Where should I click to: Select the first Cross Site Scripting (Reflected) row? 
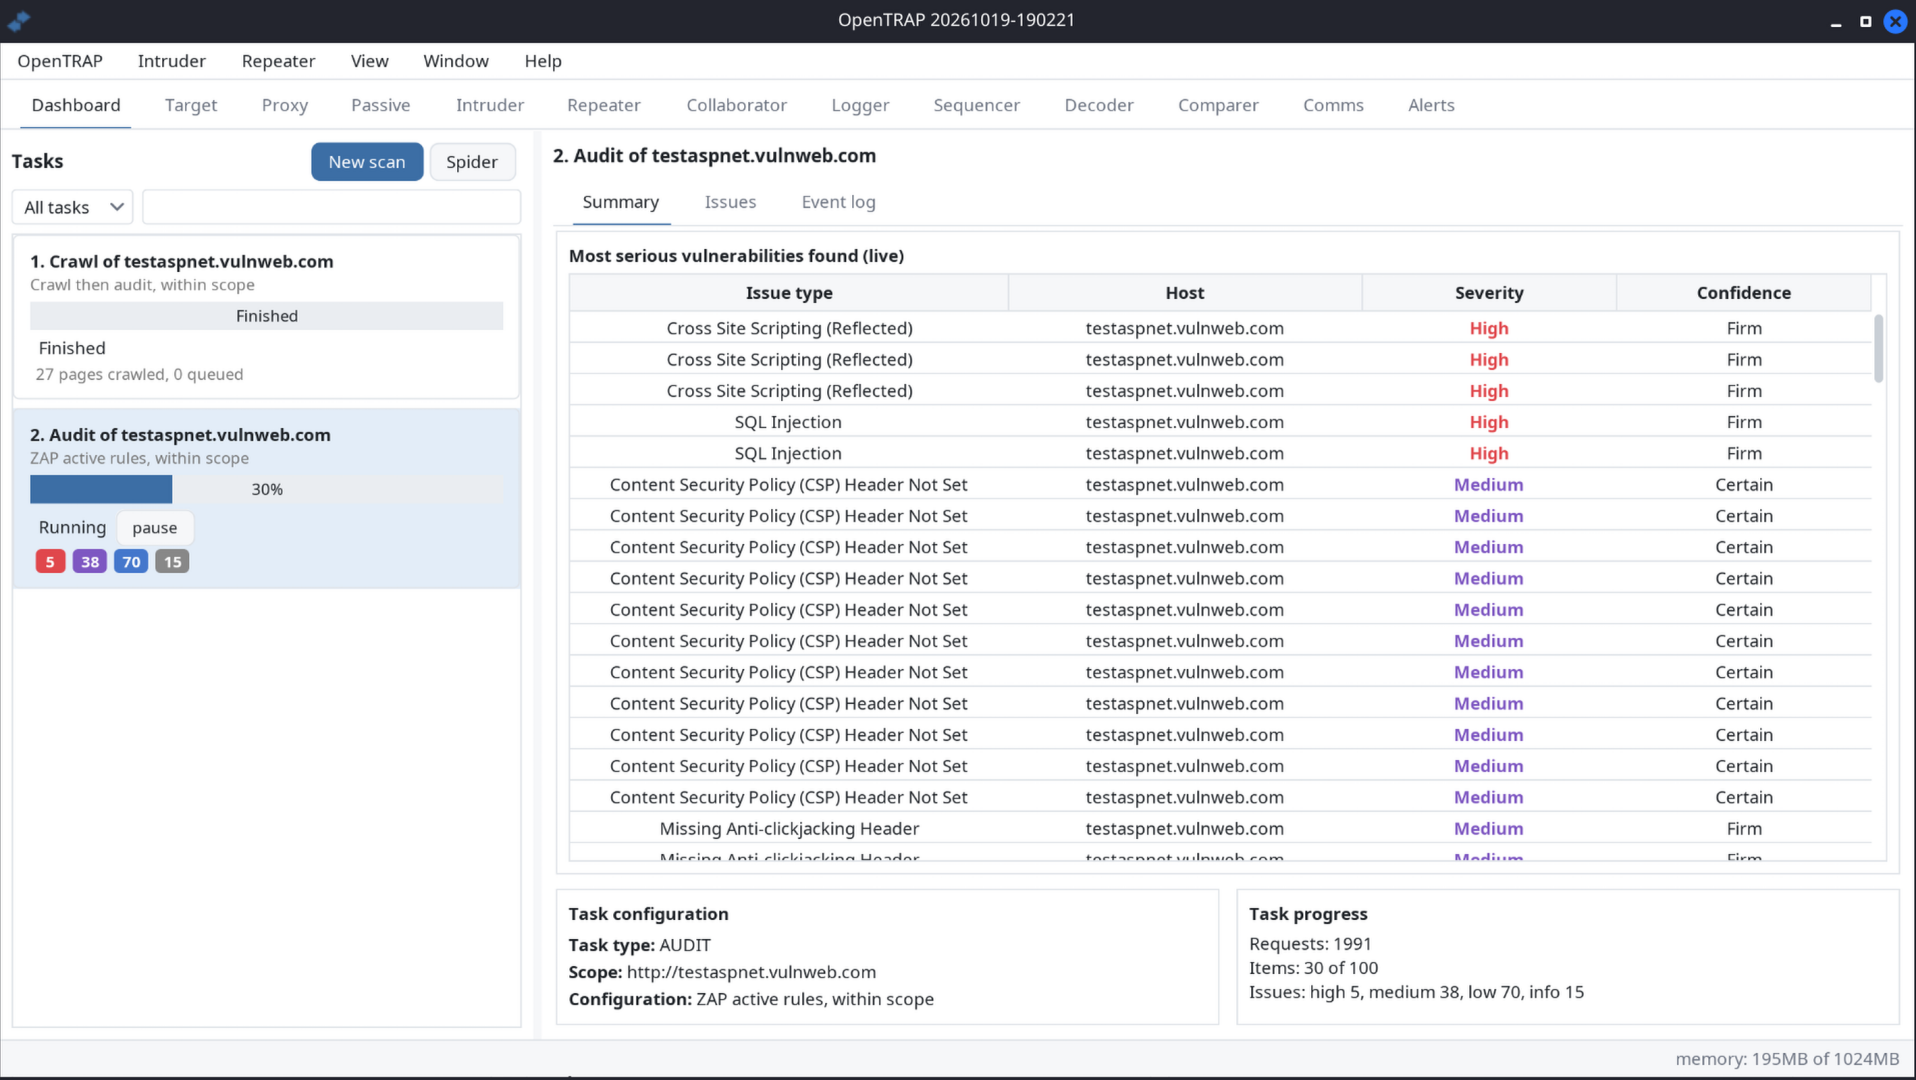tap(1220, 328)
